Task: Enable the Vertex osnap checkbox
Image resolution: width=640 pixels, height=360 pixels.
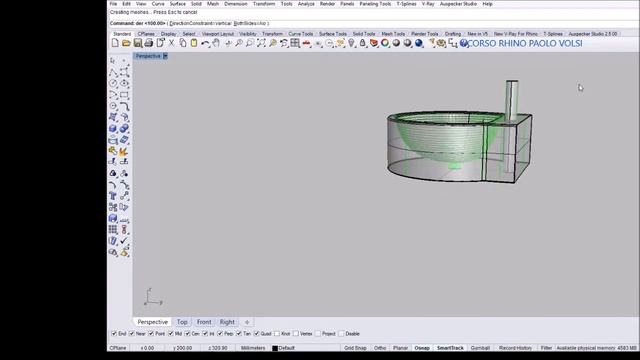Action: [296, 333]
